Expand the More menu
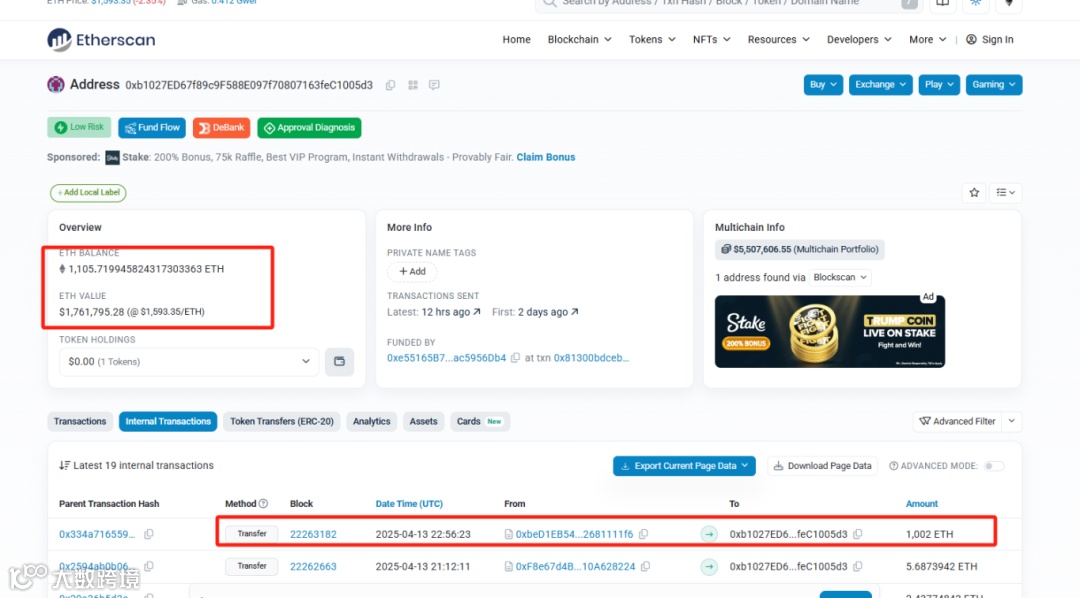 coord(927,40)
